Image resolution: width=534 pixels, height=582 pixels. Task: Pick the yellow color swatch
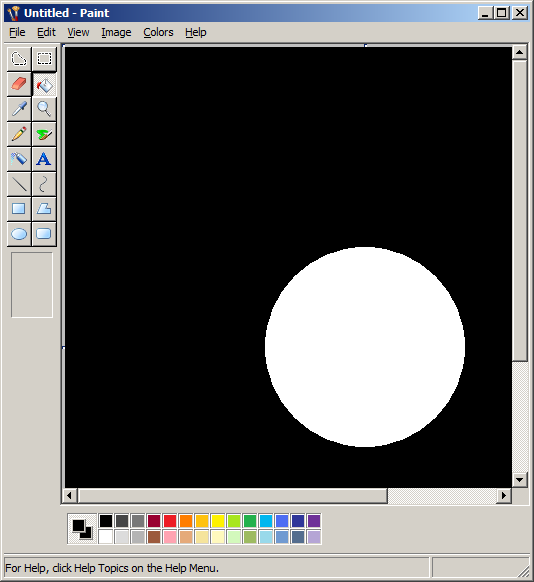[218, 521]
